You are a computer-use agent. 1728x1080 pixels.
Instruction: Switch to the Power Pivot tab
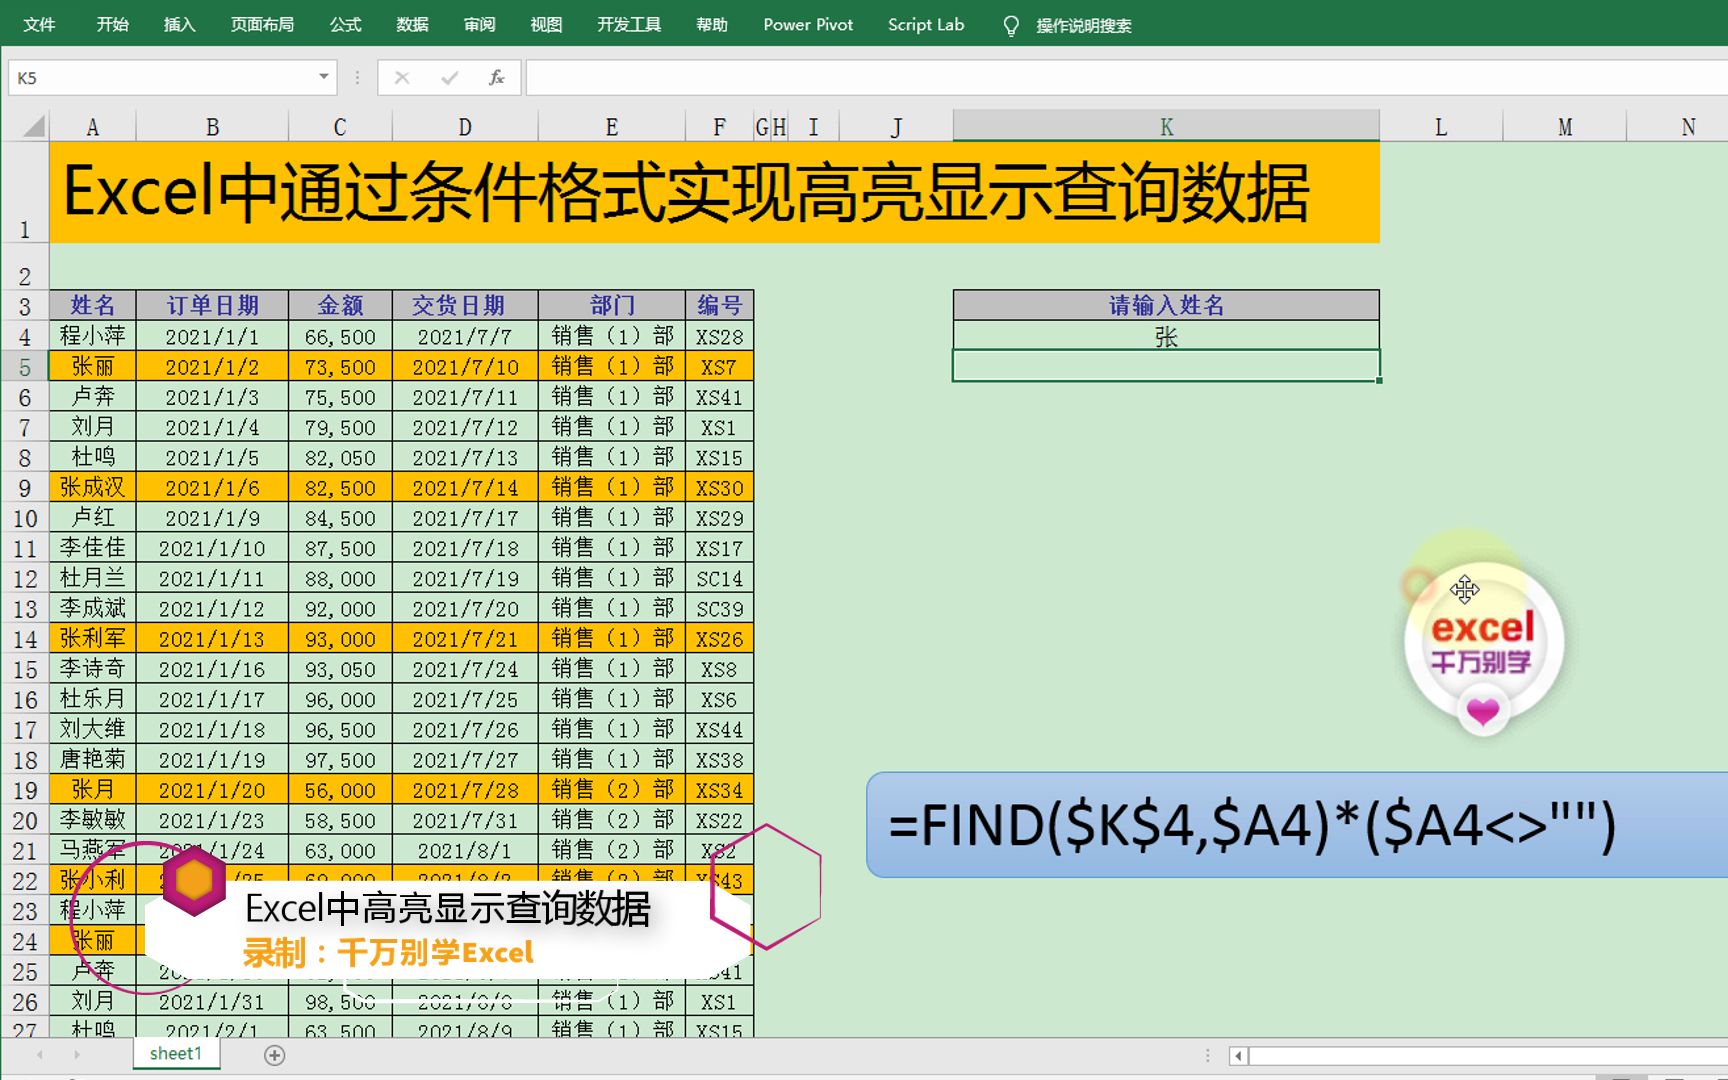pyautogui.click(x=807, y=25)
